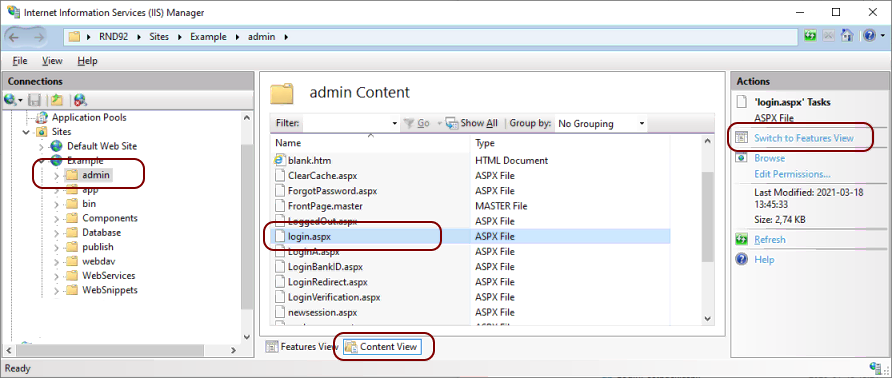Image resolution: width=892 pixels, height=378 pixels.
Task: Expand the bin folder node
Action: pos(56,204)
